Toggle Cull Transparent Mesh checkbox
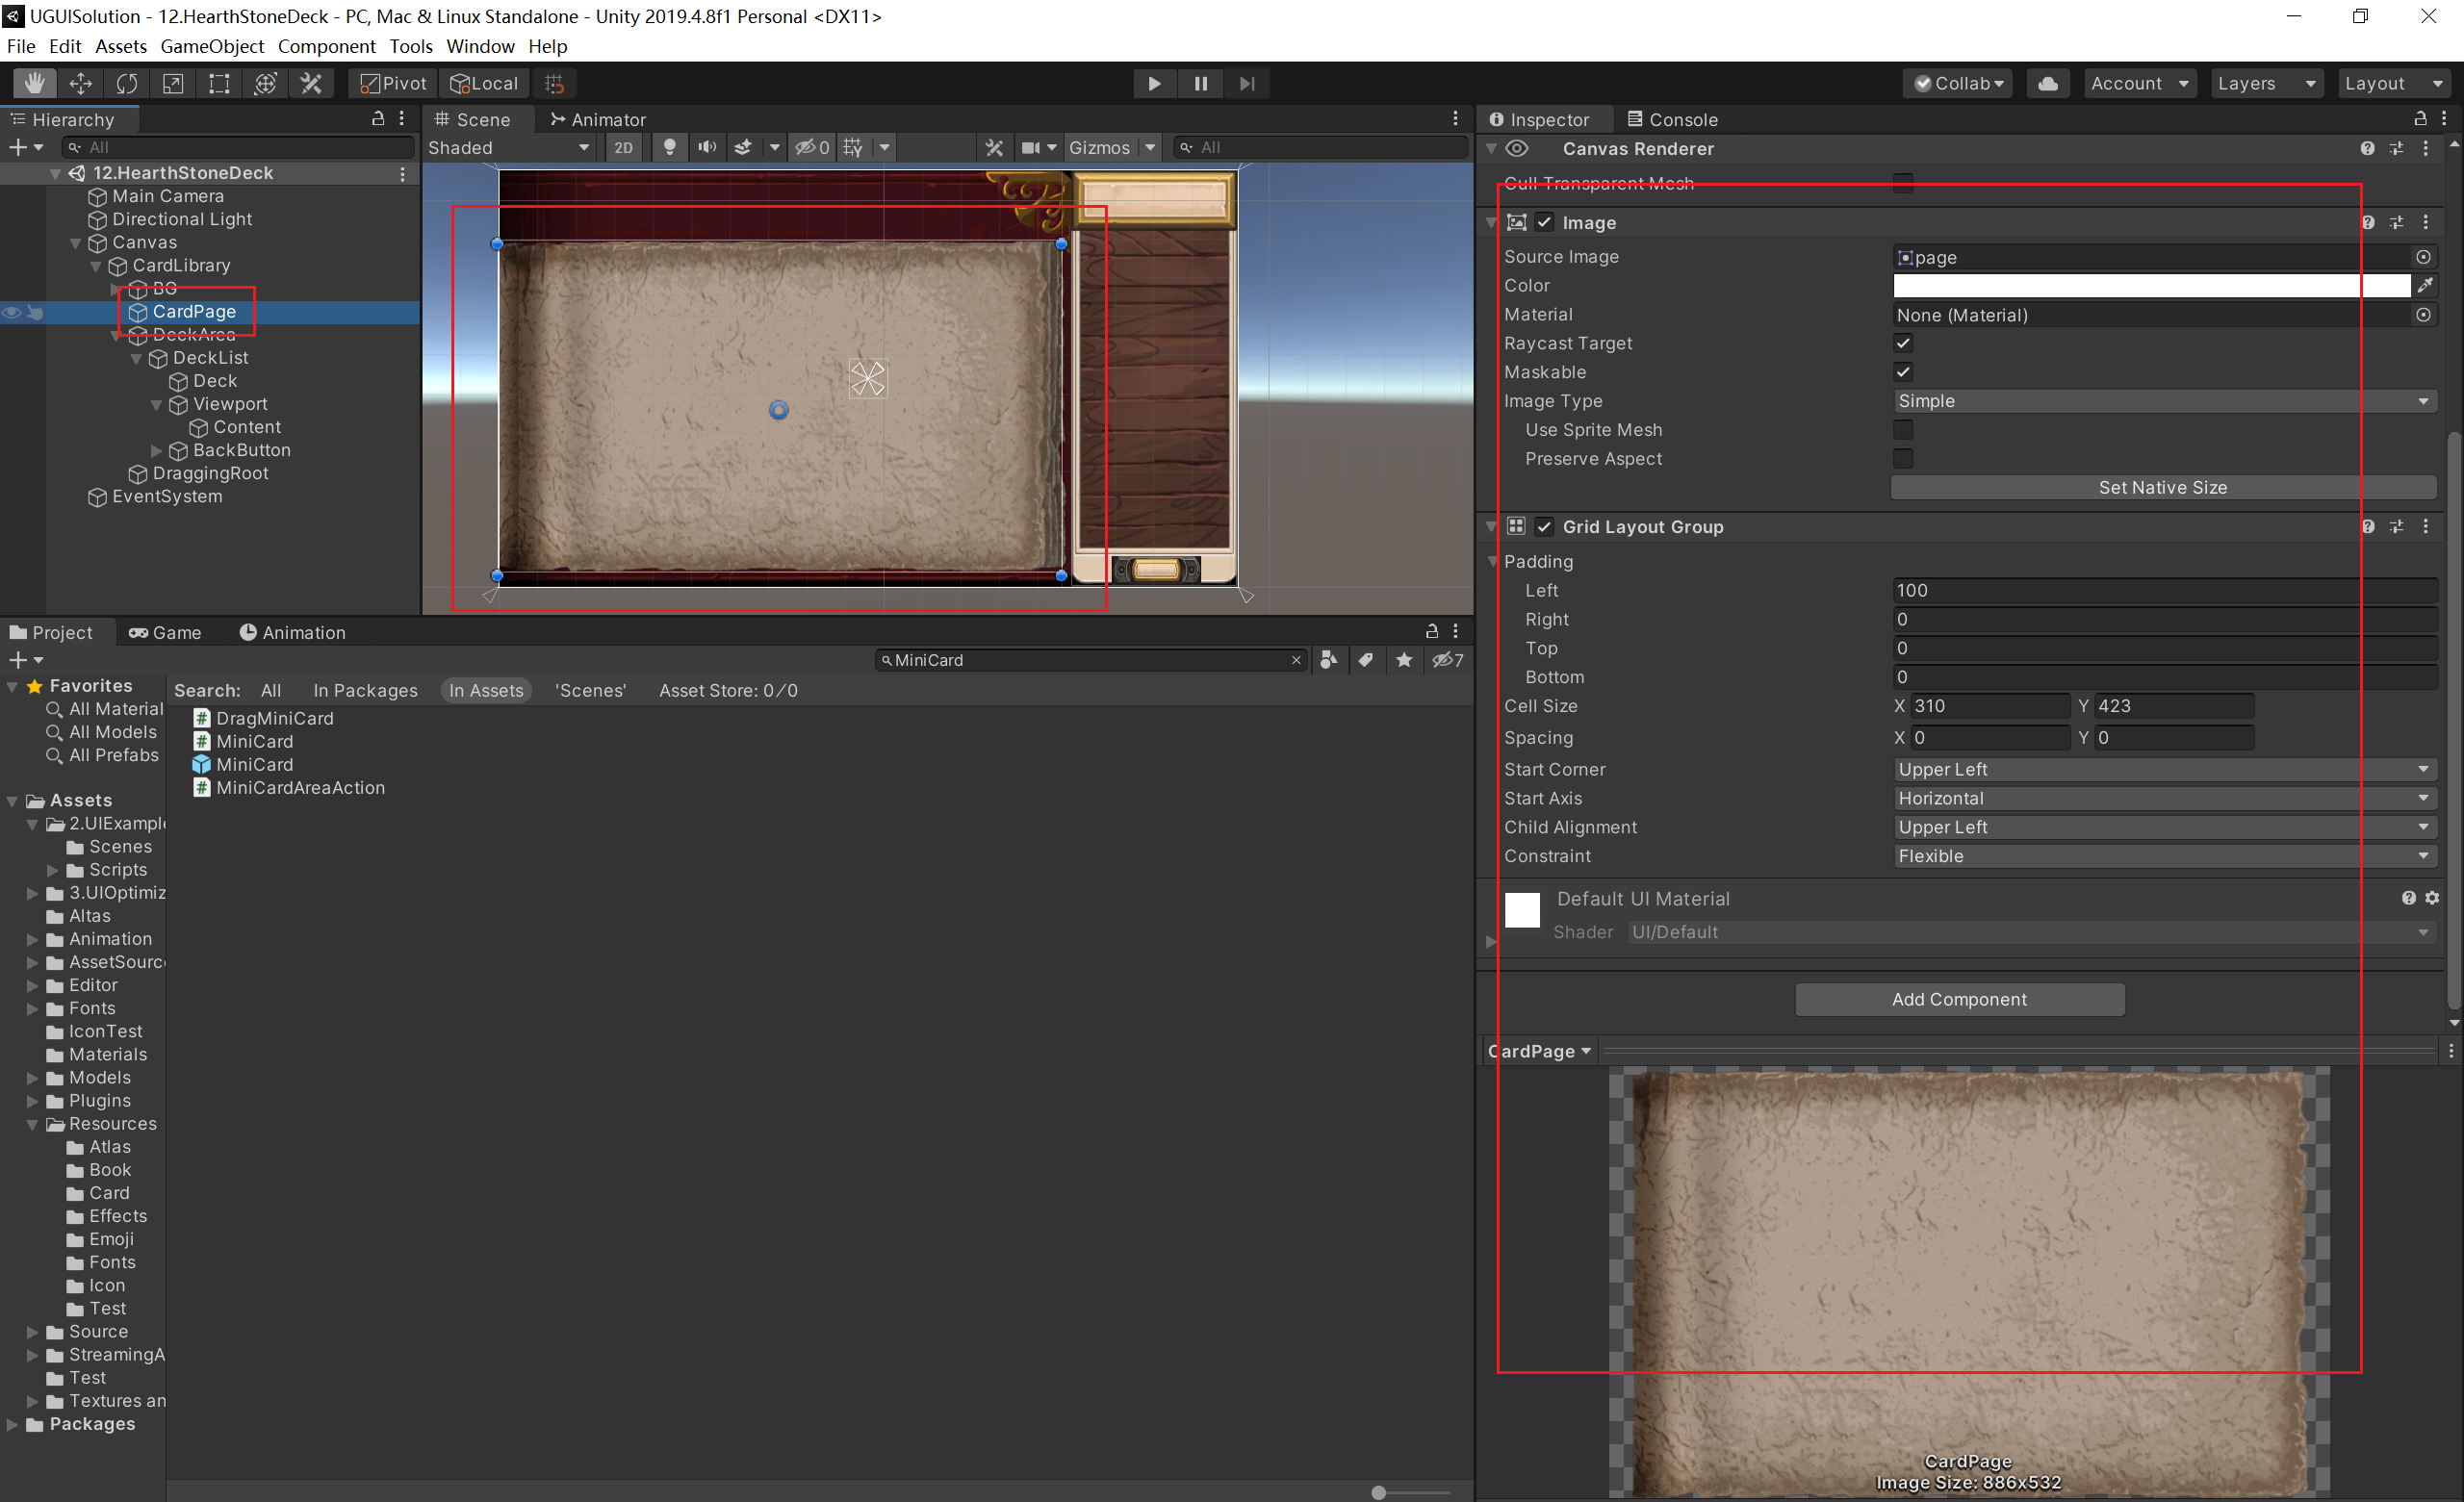Viewport: 2464px width, 1502px height. (1903, 183)
